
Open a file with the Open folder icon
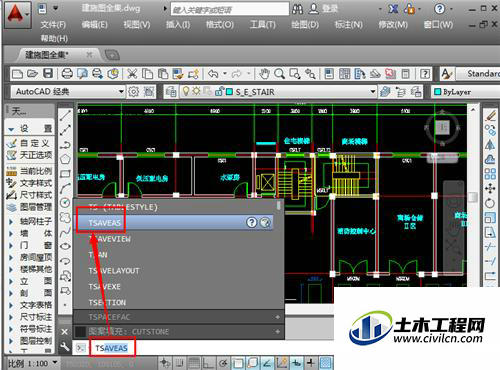32,74
